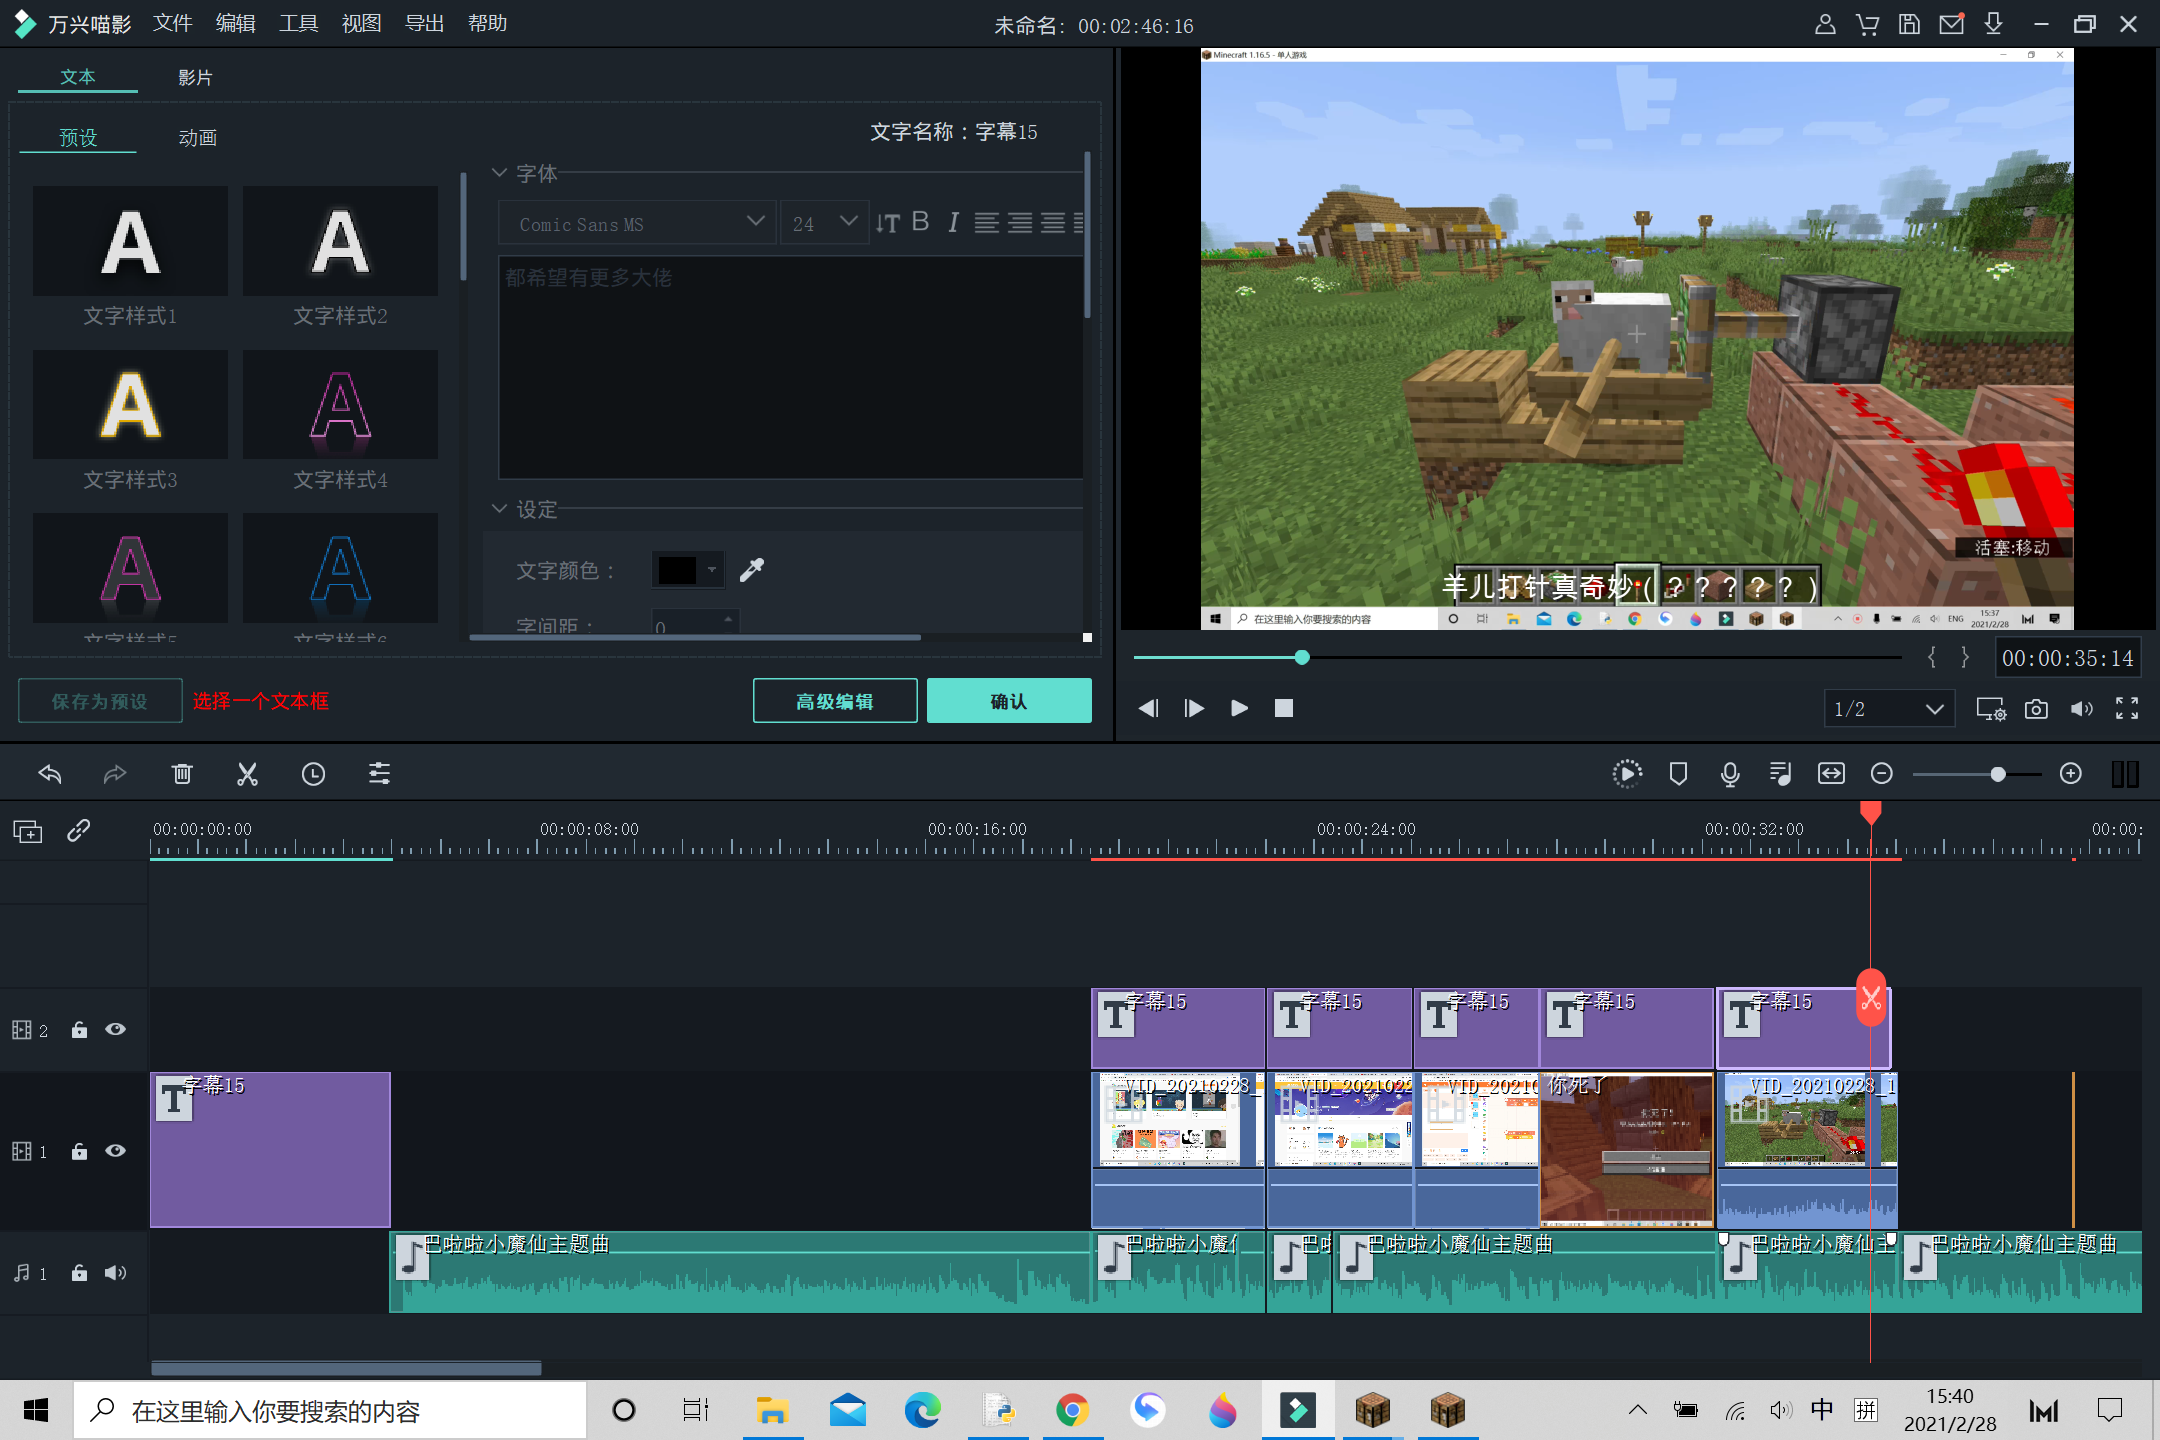Enter fullscreen preview mode

coord(2127,709)
